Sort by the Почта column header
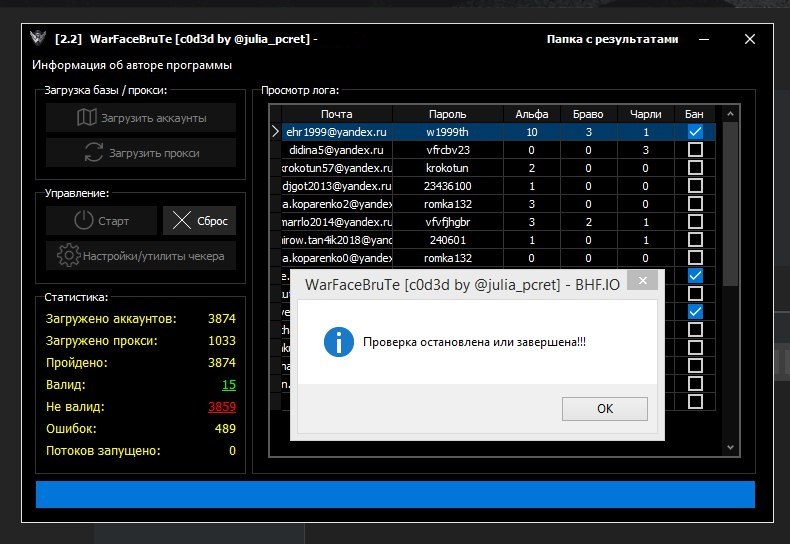The image size is (790, 544). [x=337, y=114]
